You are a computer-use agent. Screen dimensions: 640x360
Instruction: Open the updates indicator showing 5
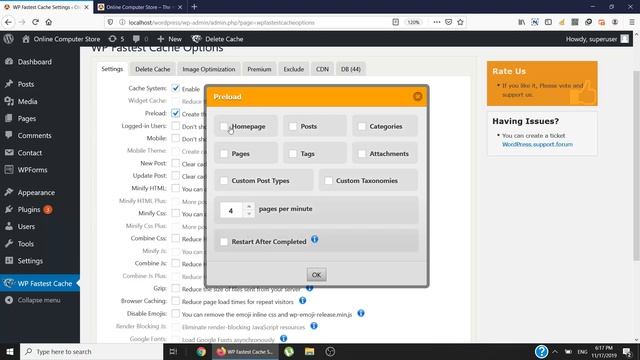point(116,39)
